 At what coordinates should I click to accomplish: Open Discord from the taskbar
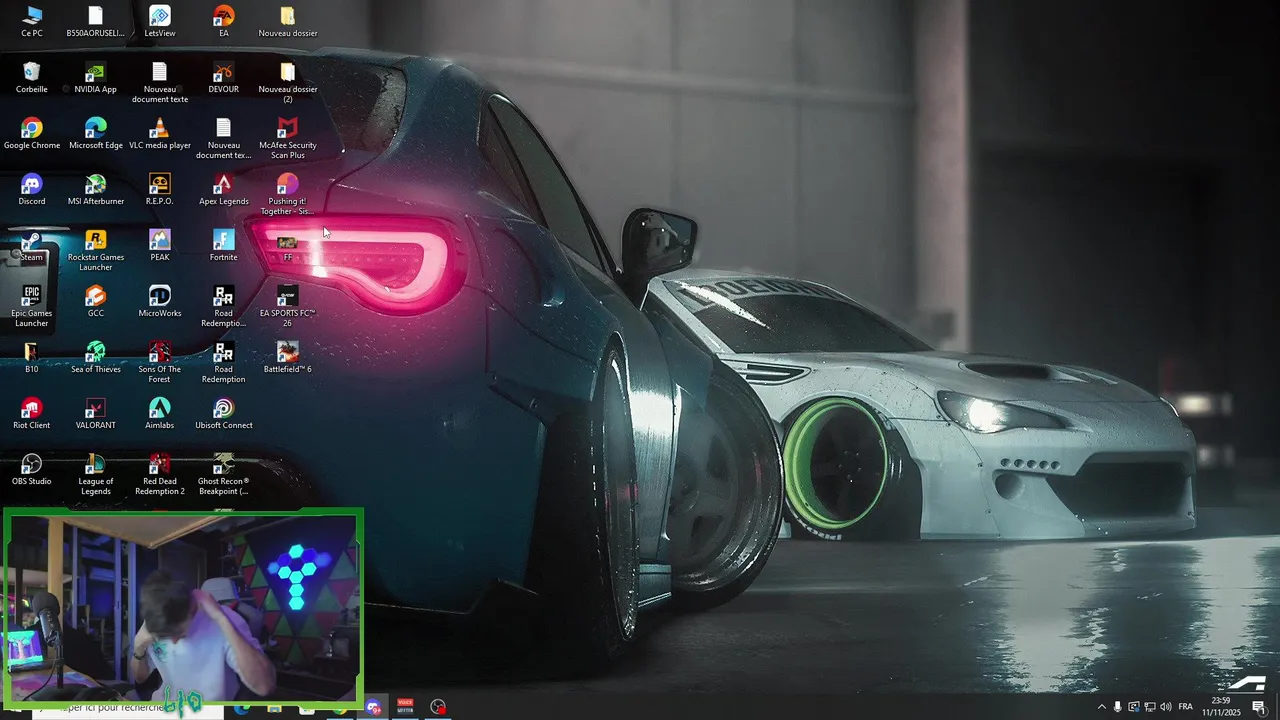click(x=374, y=708)
